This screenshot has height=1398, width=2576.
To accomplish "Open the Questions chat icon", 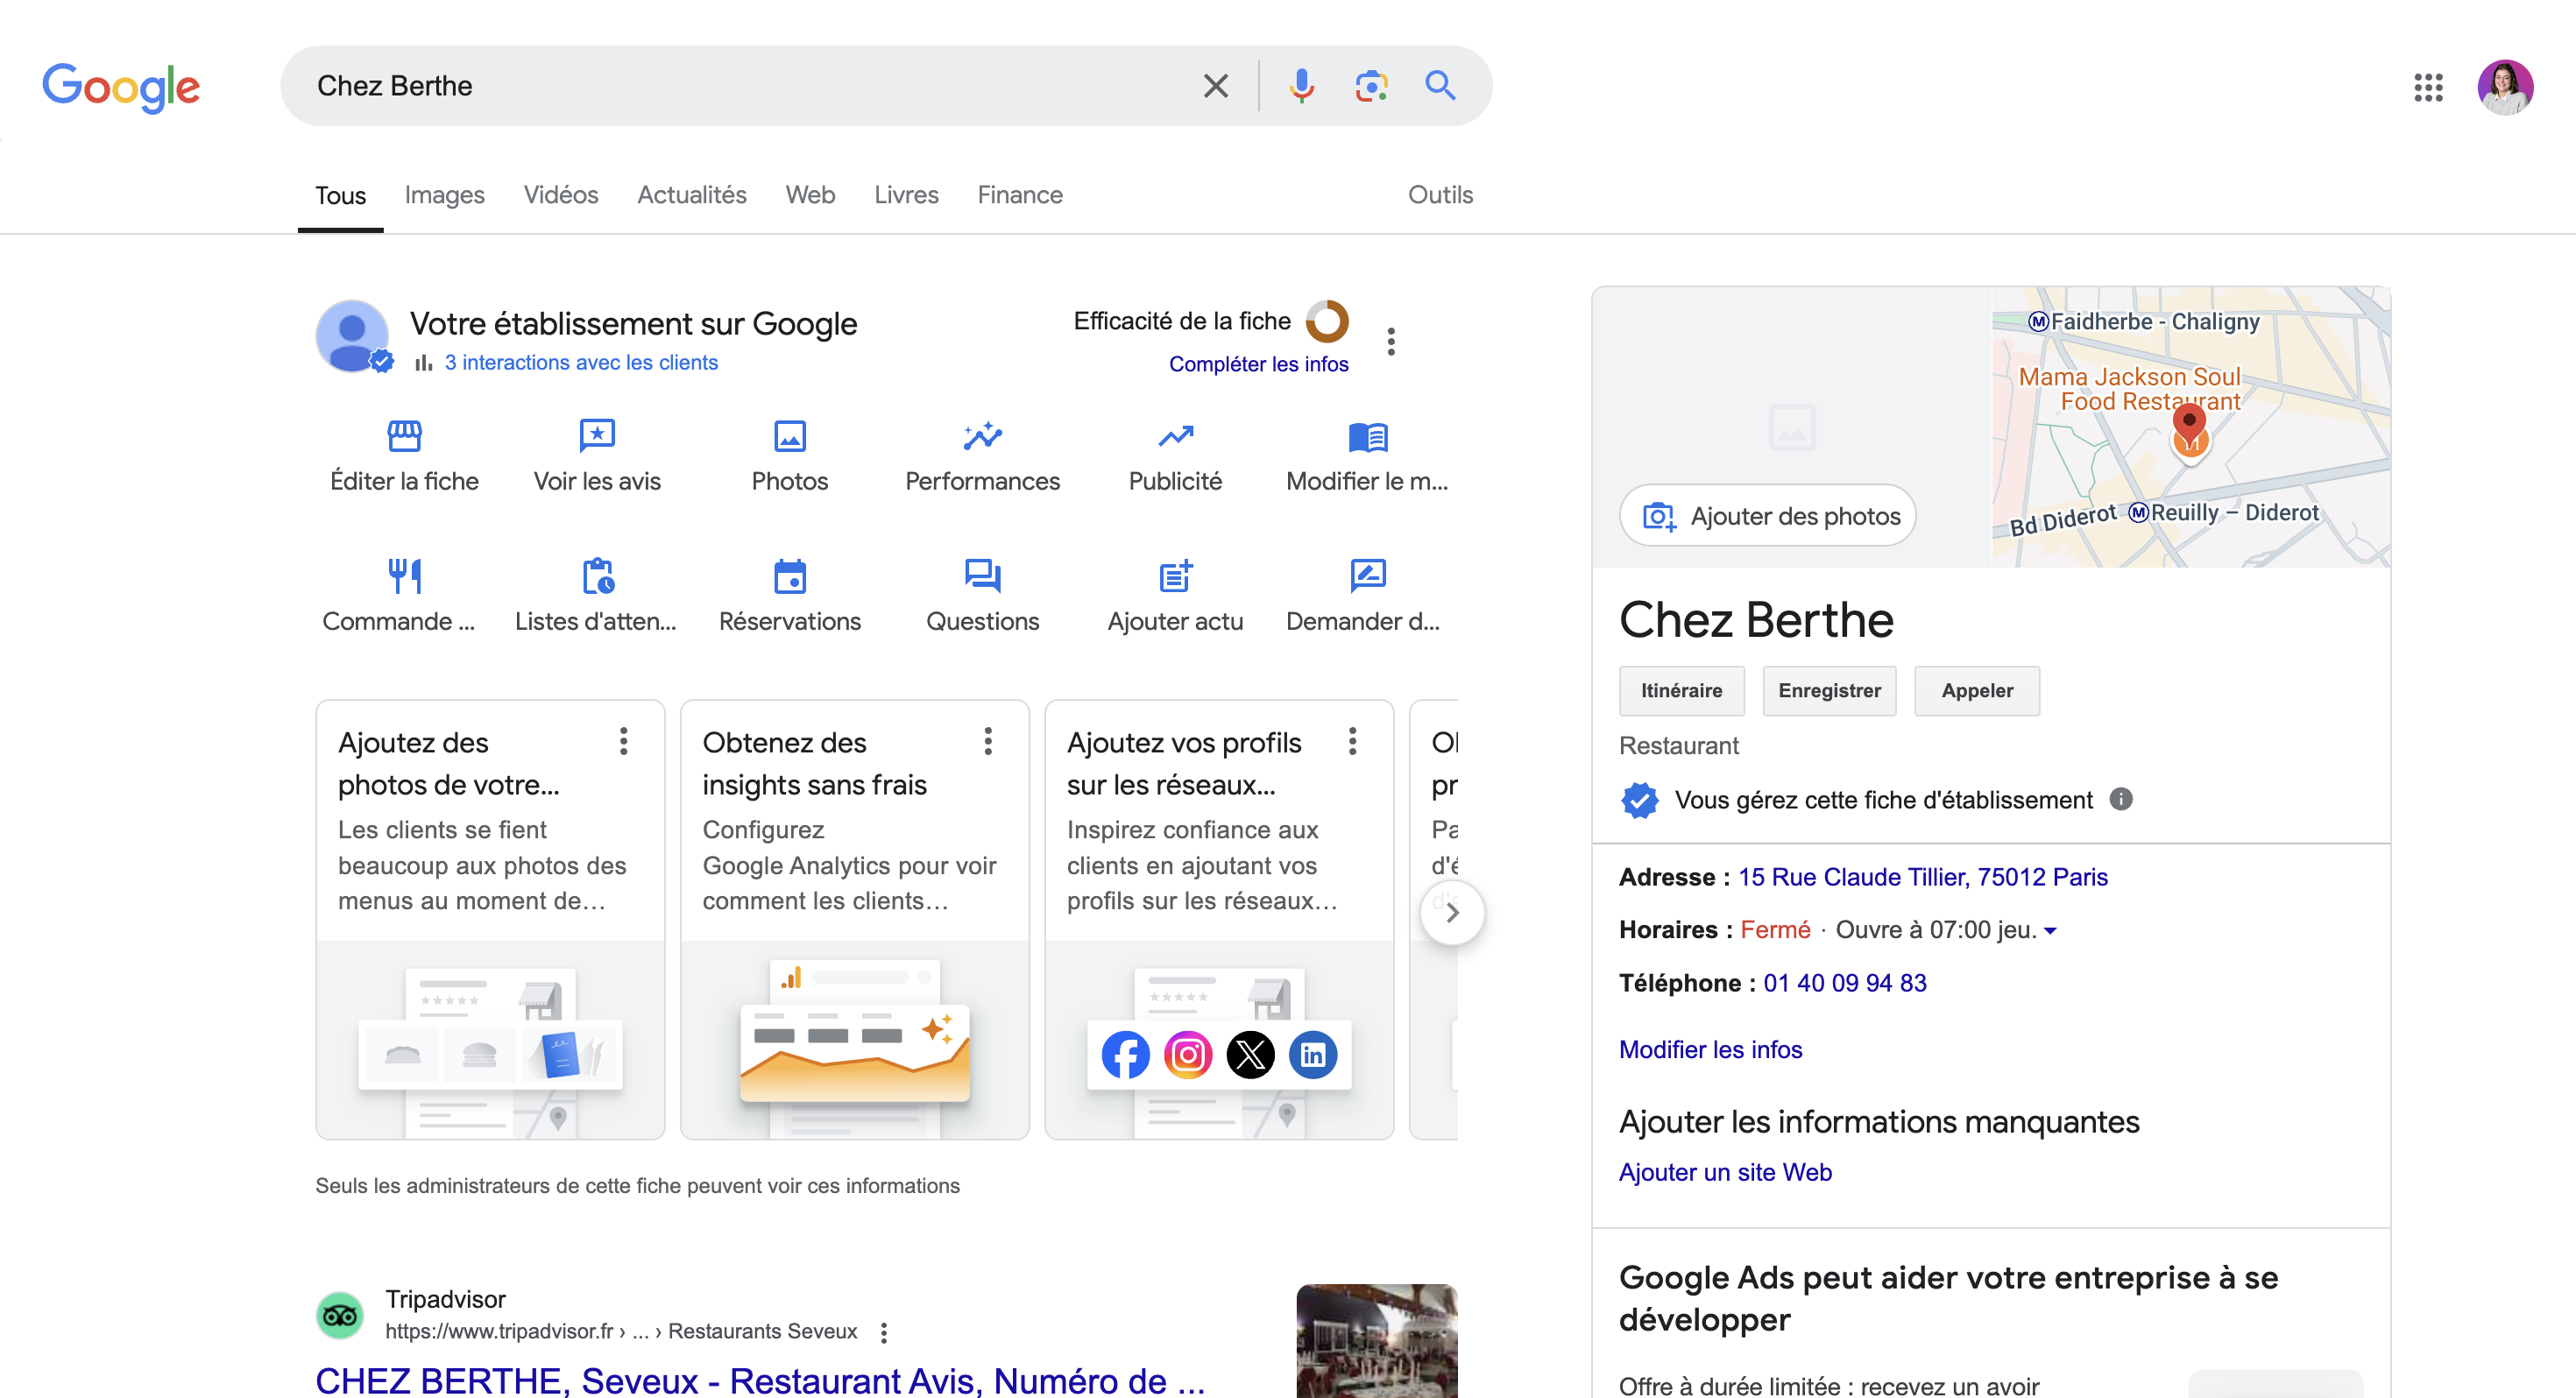I will click(982, 576).
